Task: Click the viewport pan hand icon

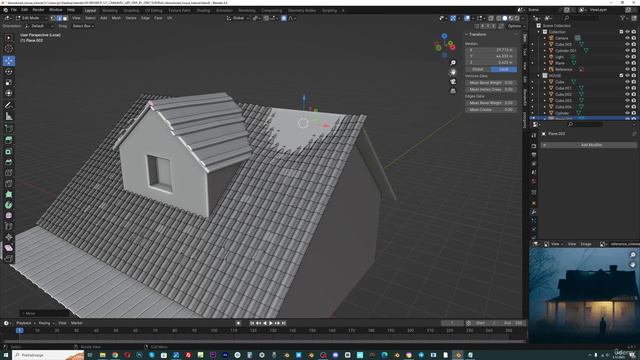Action: [x=453, y=72]
